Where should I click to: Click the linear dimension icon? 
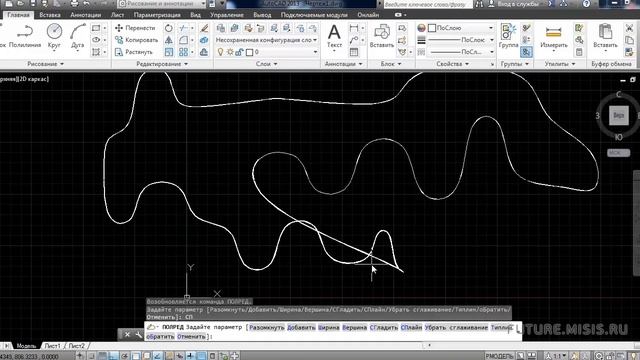[x=354, y=28]
